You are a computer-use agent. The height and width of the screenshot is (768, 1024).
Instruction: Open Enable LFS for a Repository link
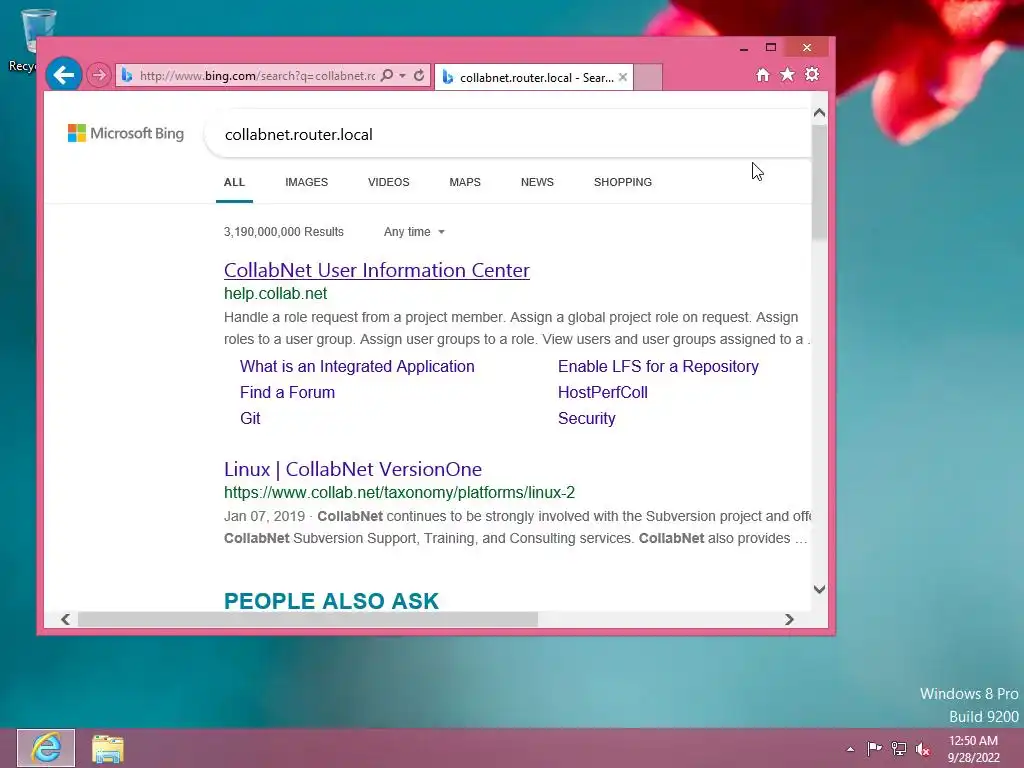658,366
